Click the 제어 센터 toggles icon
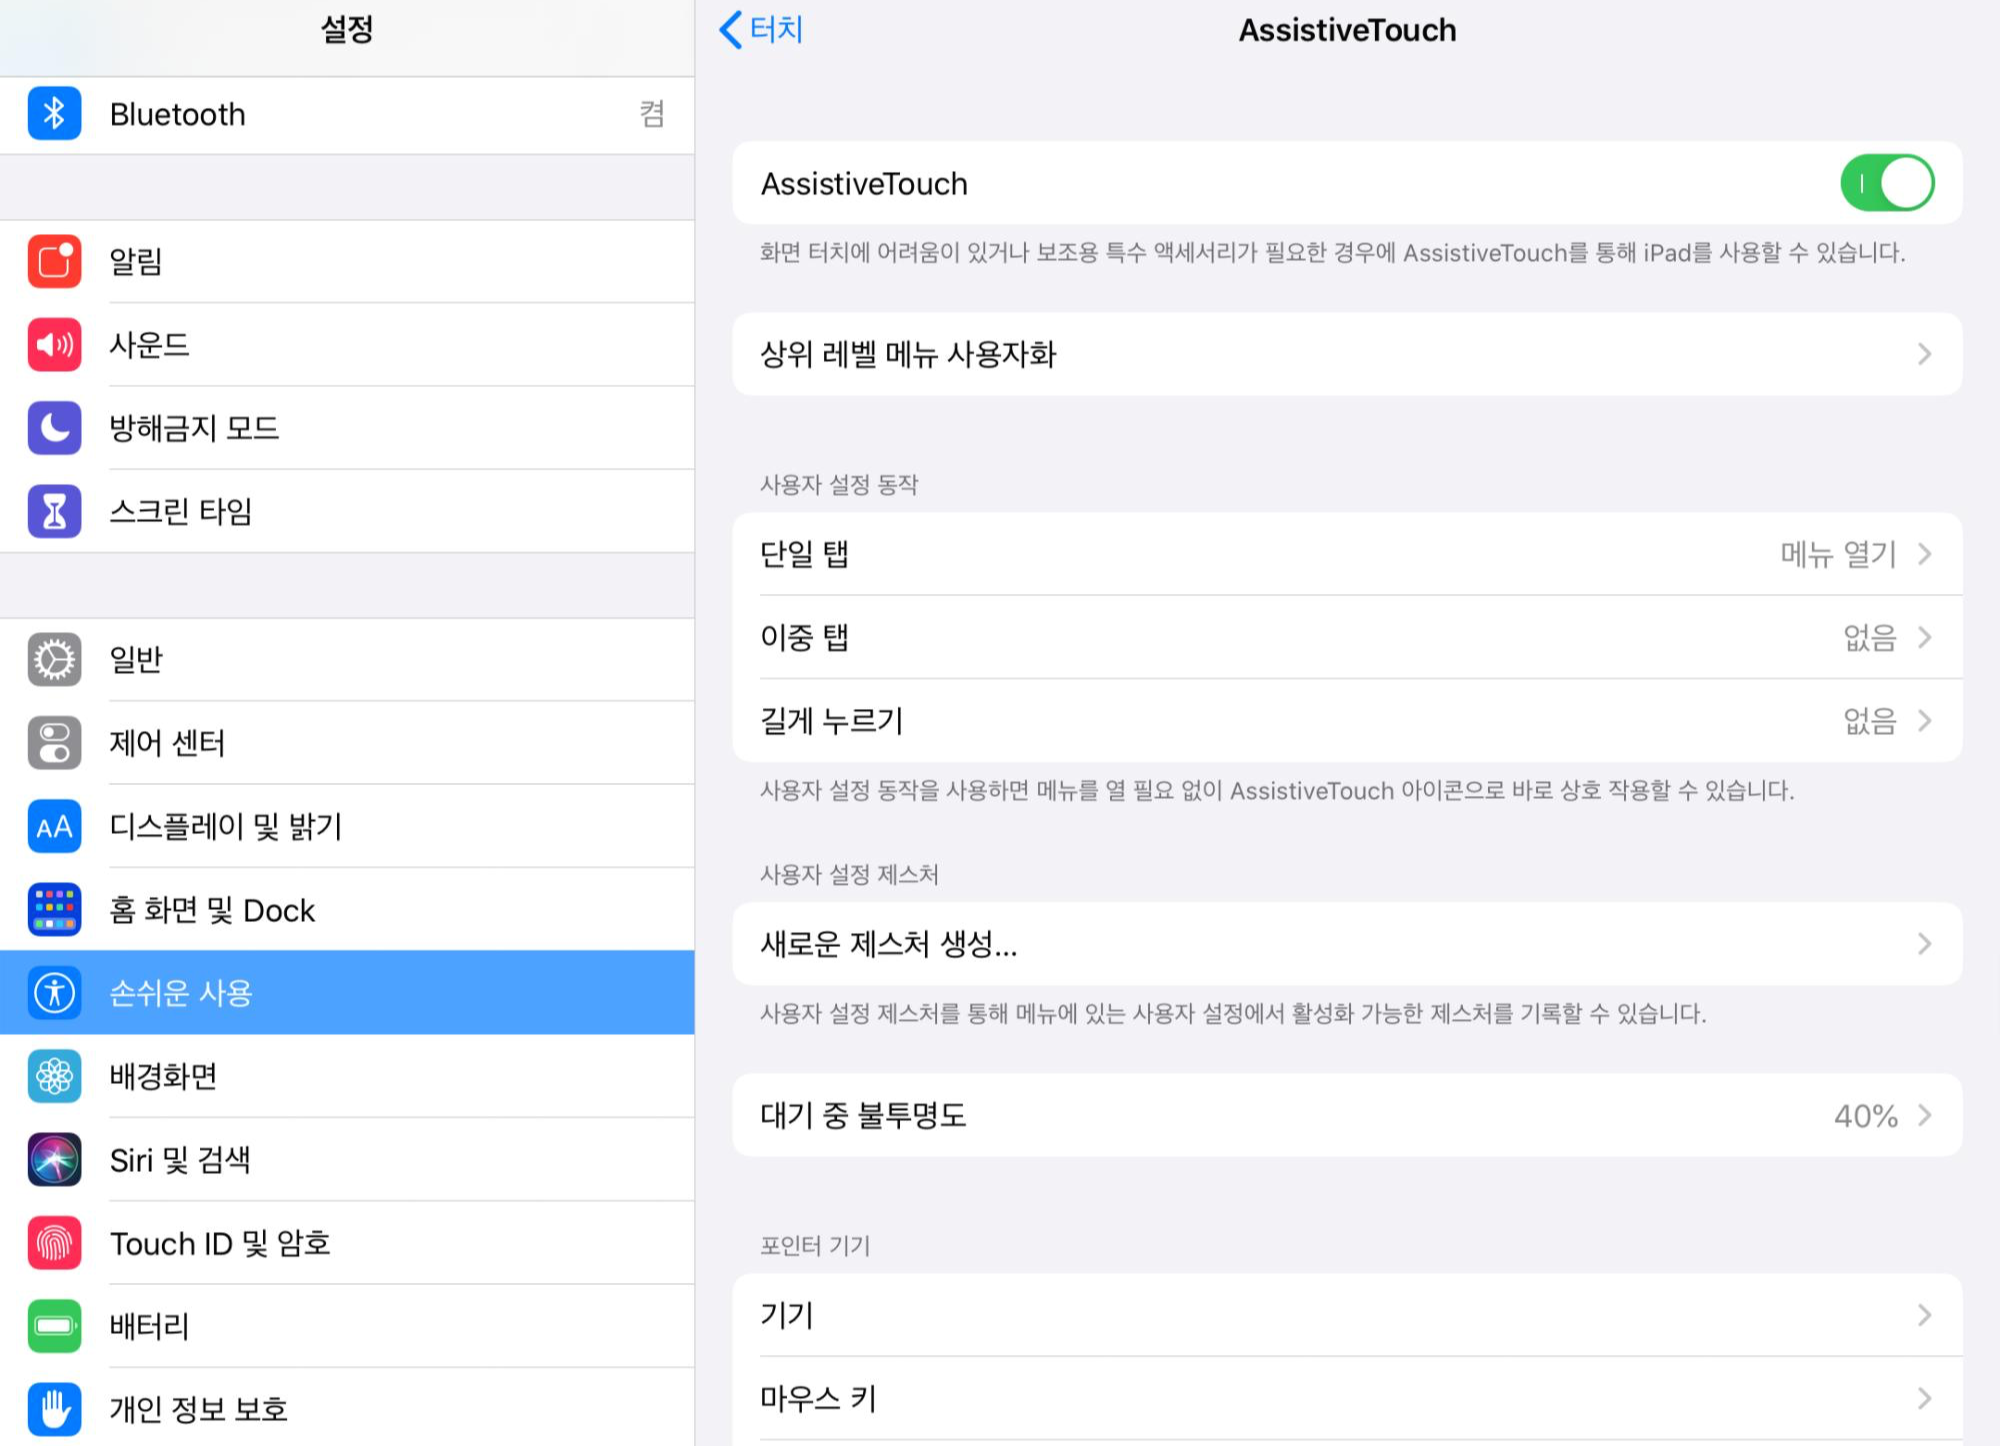This screenshot has width=2000, height=1446. [54, 743]
